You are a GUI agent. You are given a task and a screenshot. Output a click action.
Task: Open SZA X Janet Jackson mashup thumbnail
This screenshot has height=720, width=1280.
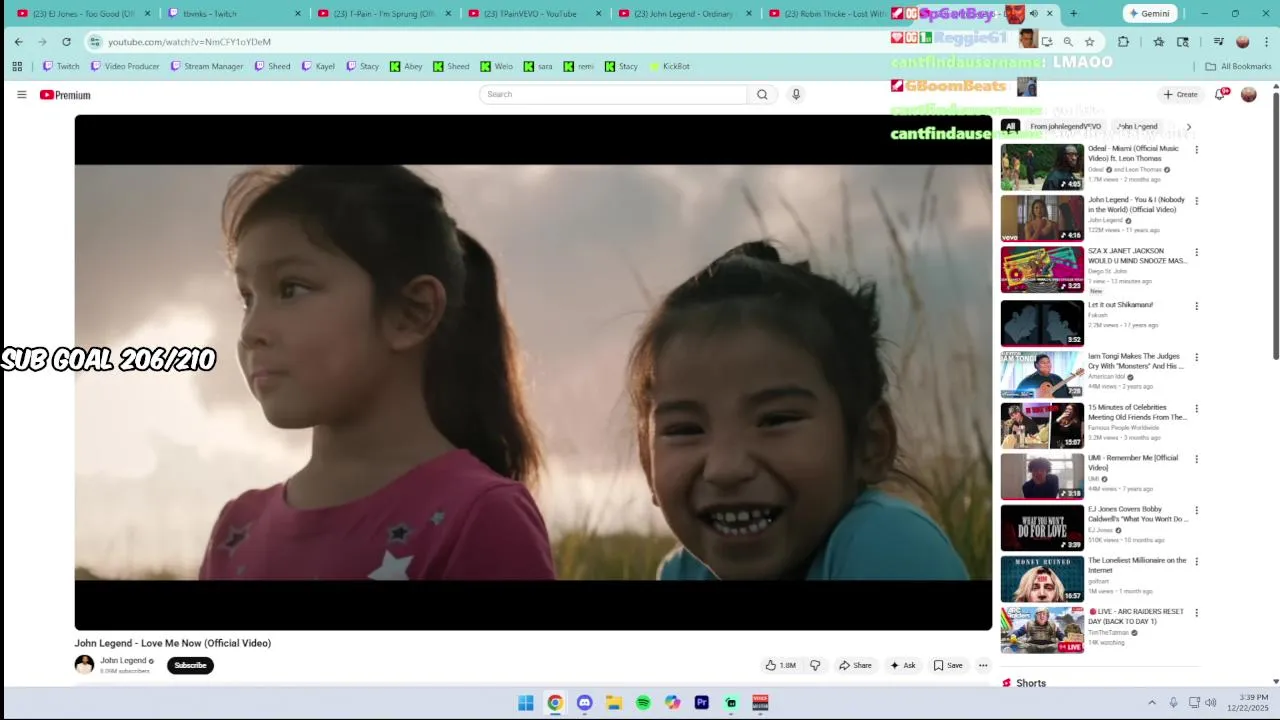[1042, 270]
